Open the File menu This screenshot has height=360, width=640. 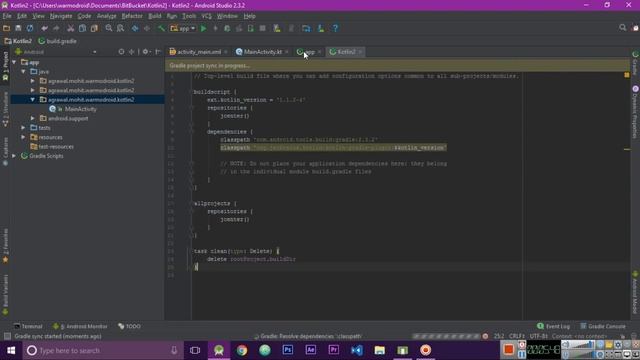click(x=7, y=16)
